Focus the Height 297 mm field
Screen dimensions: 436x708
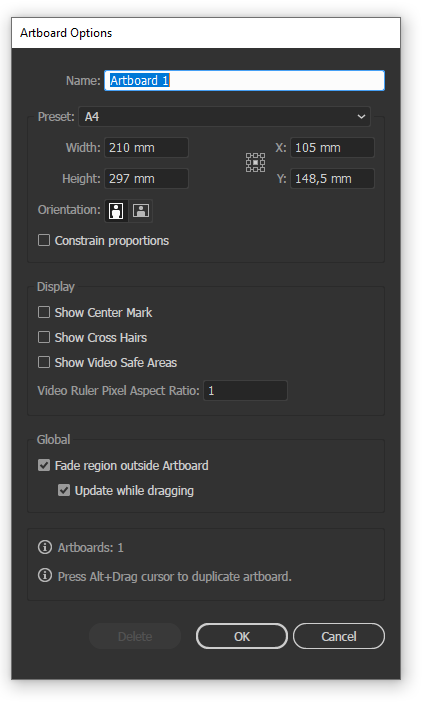coord(146,179)
